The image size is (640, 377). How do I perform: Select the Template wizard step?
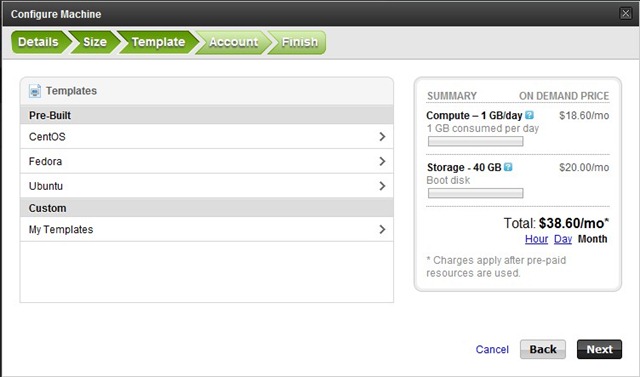[x=158, y=42]
